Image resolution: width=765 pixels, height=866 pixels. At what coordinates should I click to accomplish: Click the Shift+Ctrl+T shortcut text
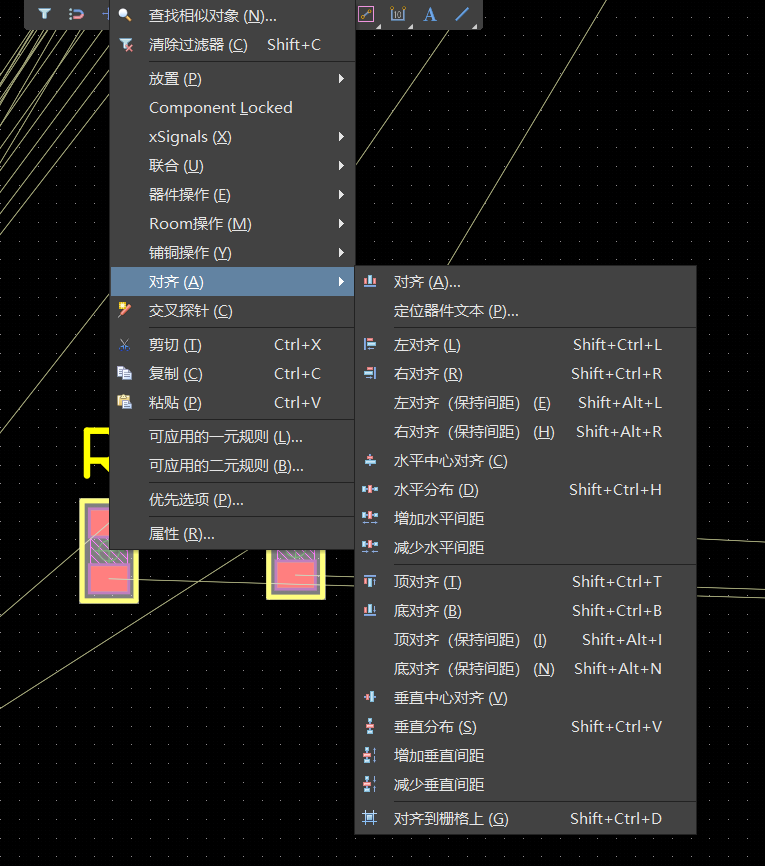click(x=616, y=582)
